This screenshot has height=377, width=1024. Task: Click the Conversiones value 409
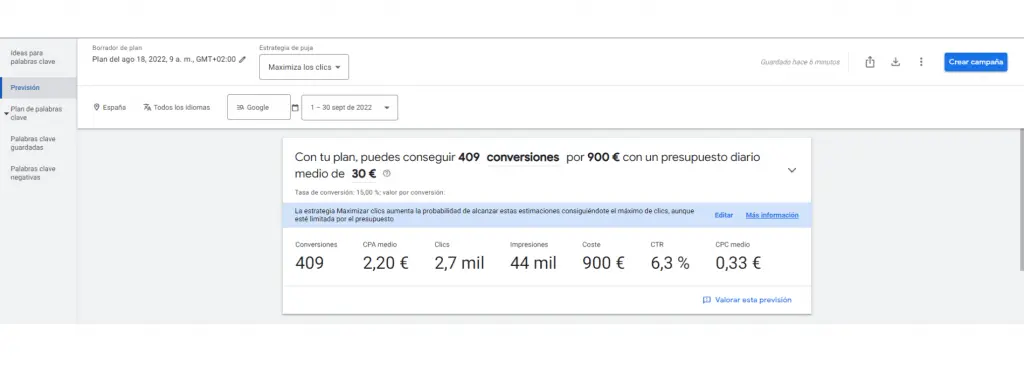point(310,263)
